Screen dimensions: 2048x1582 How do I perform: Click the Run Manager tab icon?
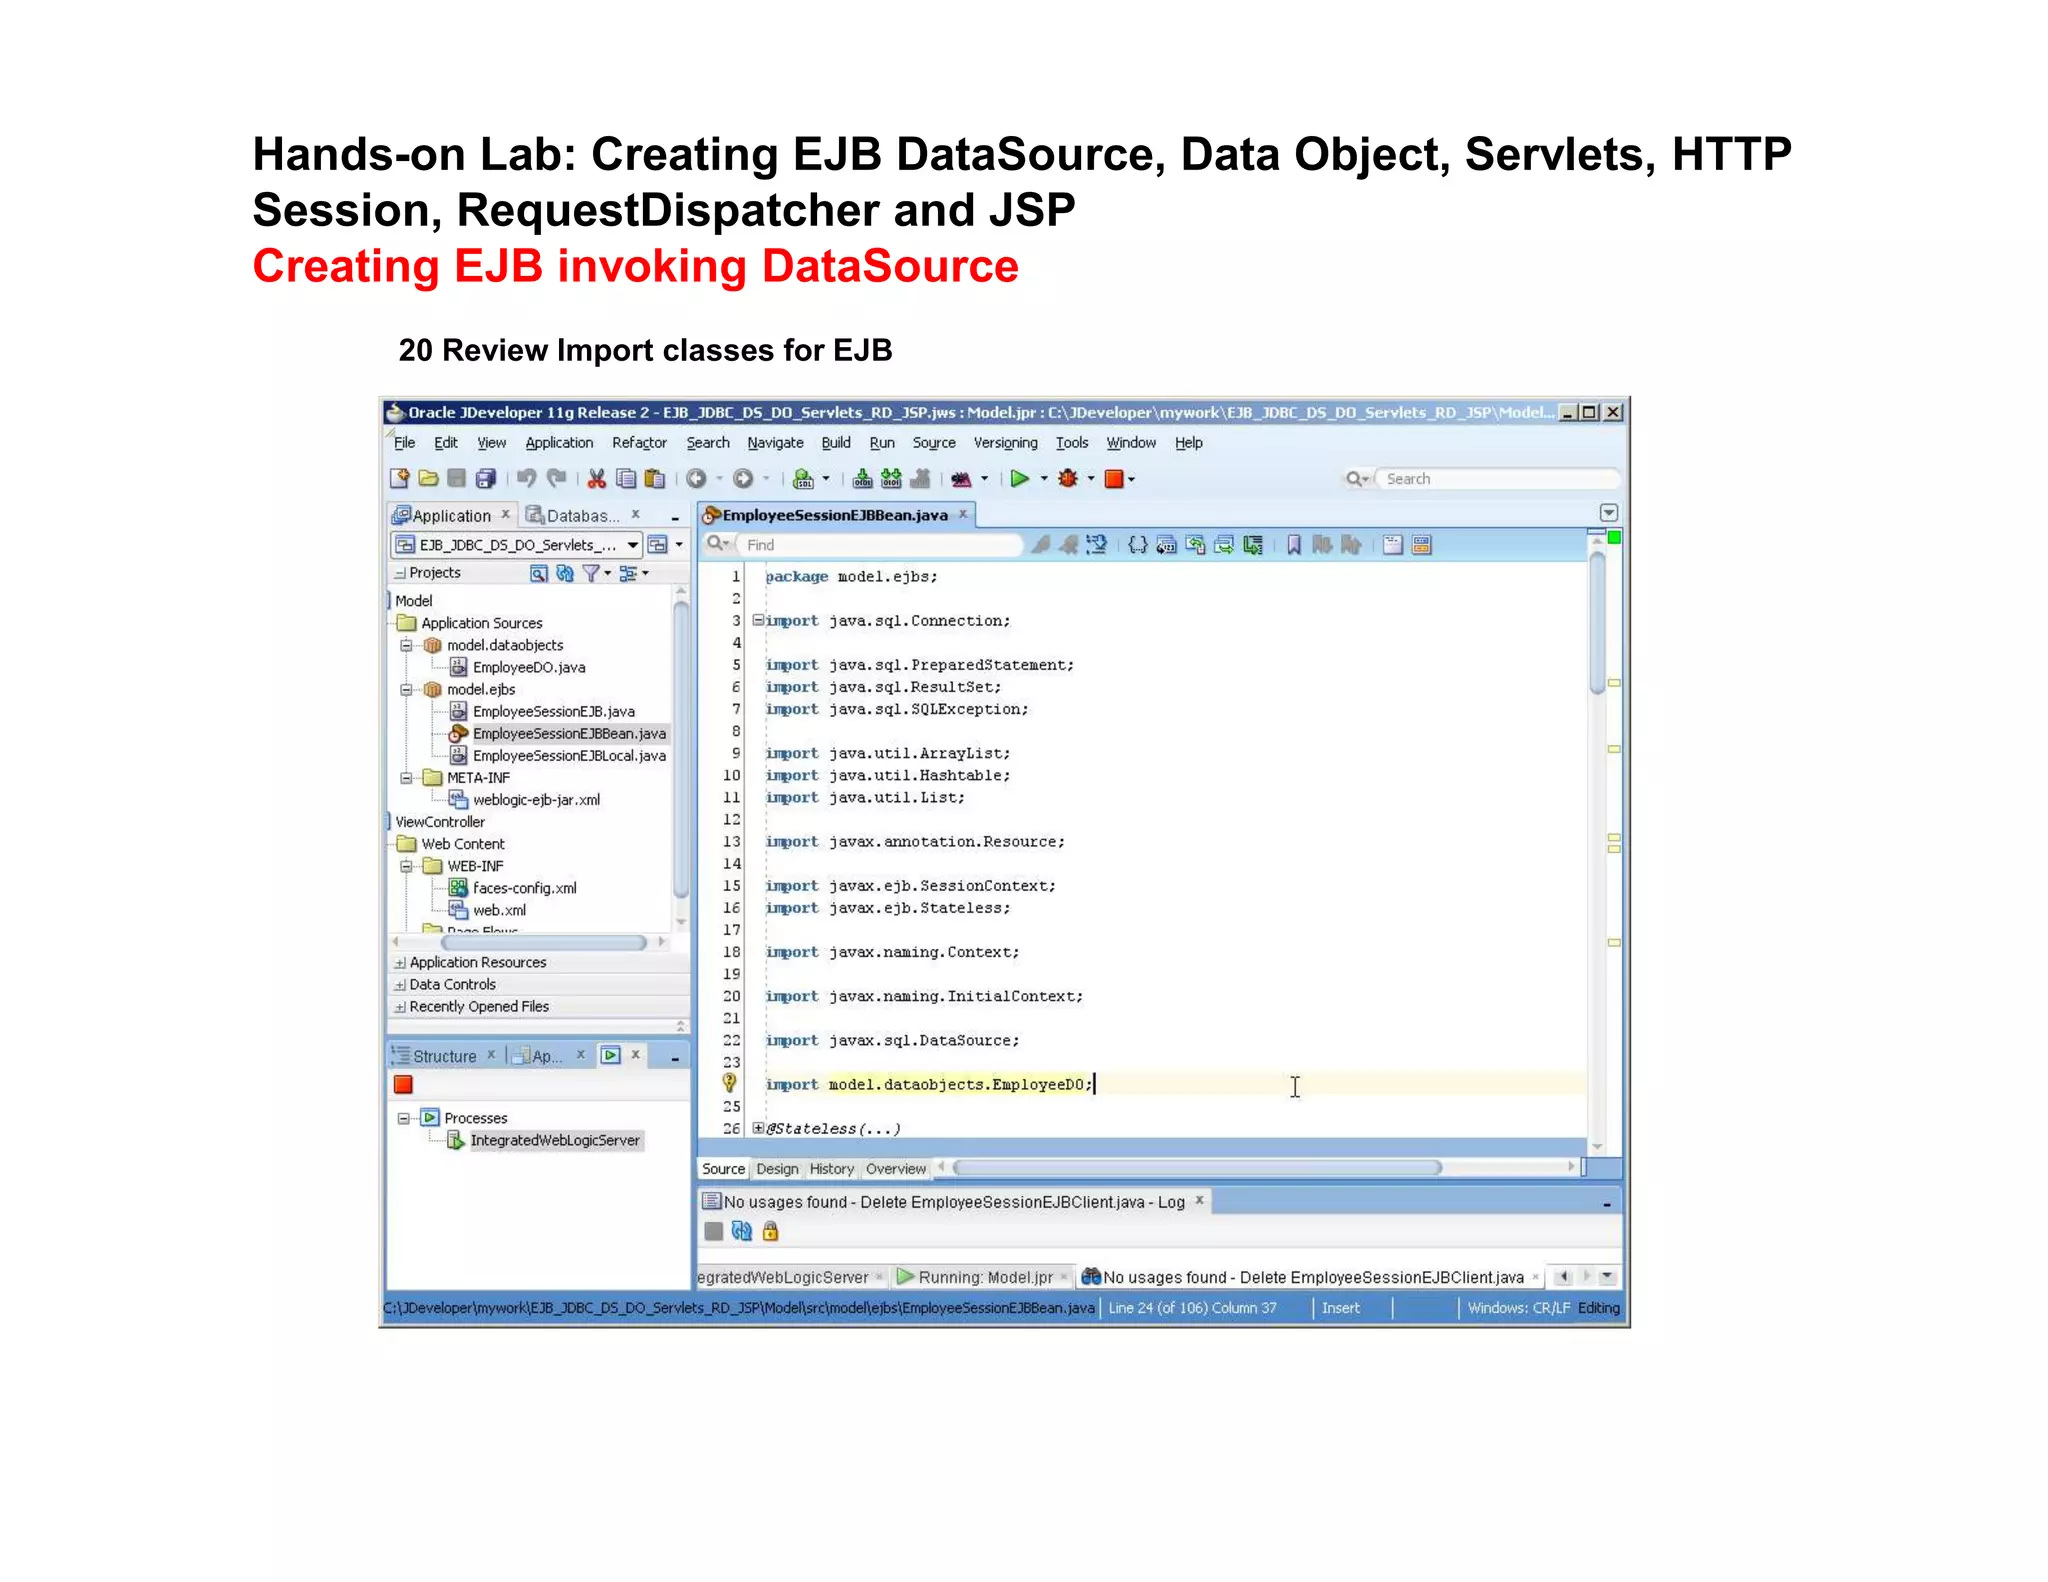611,1055
